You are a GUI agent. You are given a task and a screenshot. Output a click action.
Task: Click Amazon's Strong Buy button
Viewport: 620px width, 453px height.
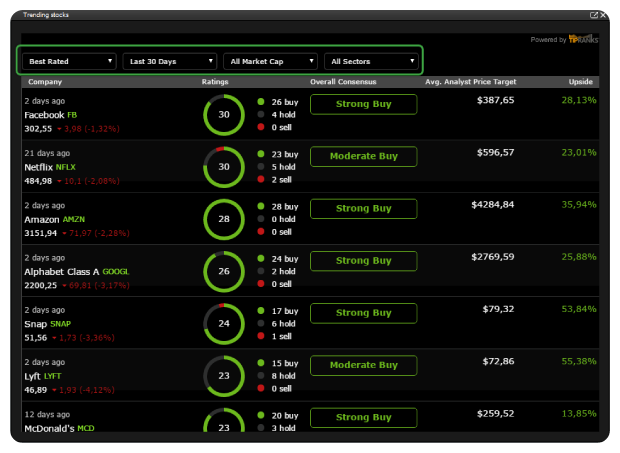pos(363,209)
